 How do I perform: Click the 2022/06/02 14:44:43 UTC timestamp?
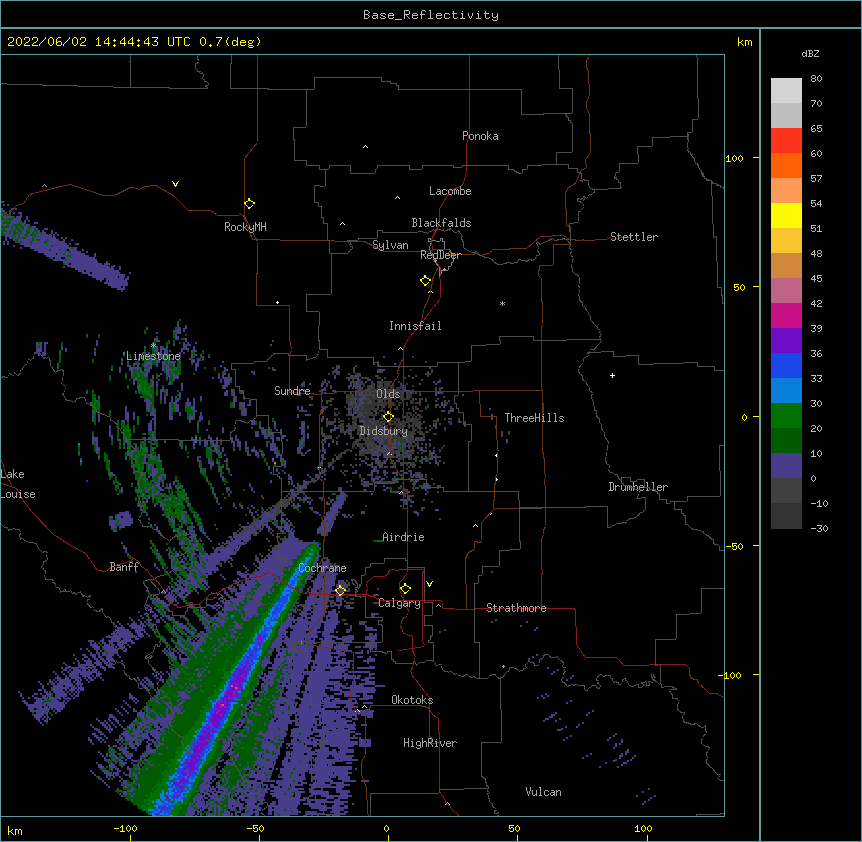click(x=99, y=42)
